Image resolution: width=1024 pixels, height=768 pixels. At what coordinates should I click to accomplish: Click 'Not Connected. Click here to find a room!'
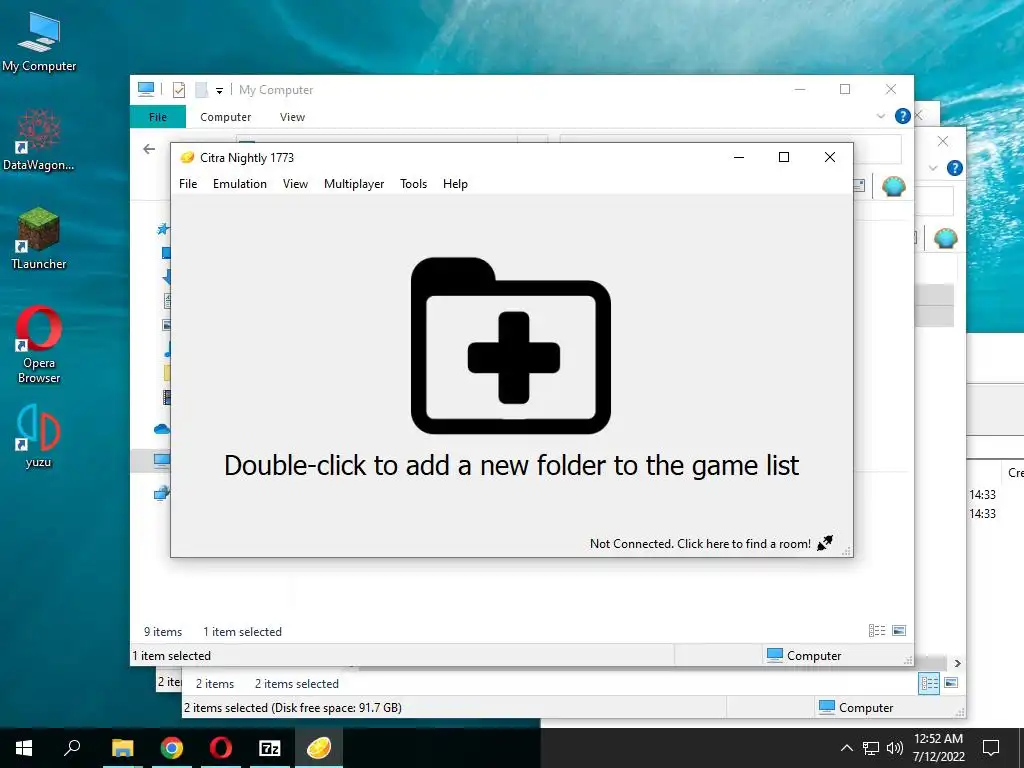tap(700, 543)
